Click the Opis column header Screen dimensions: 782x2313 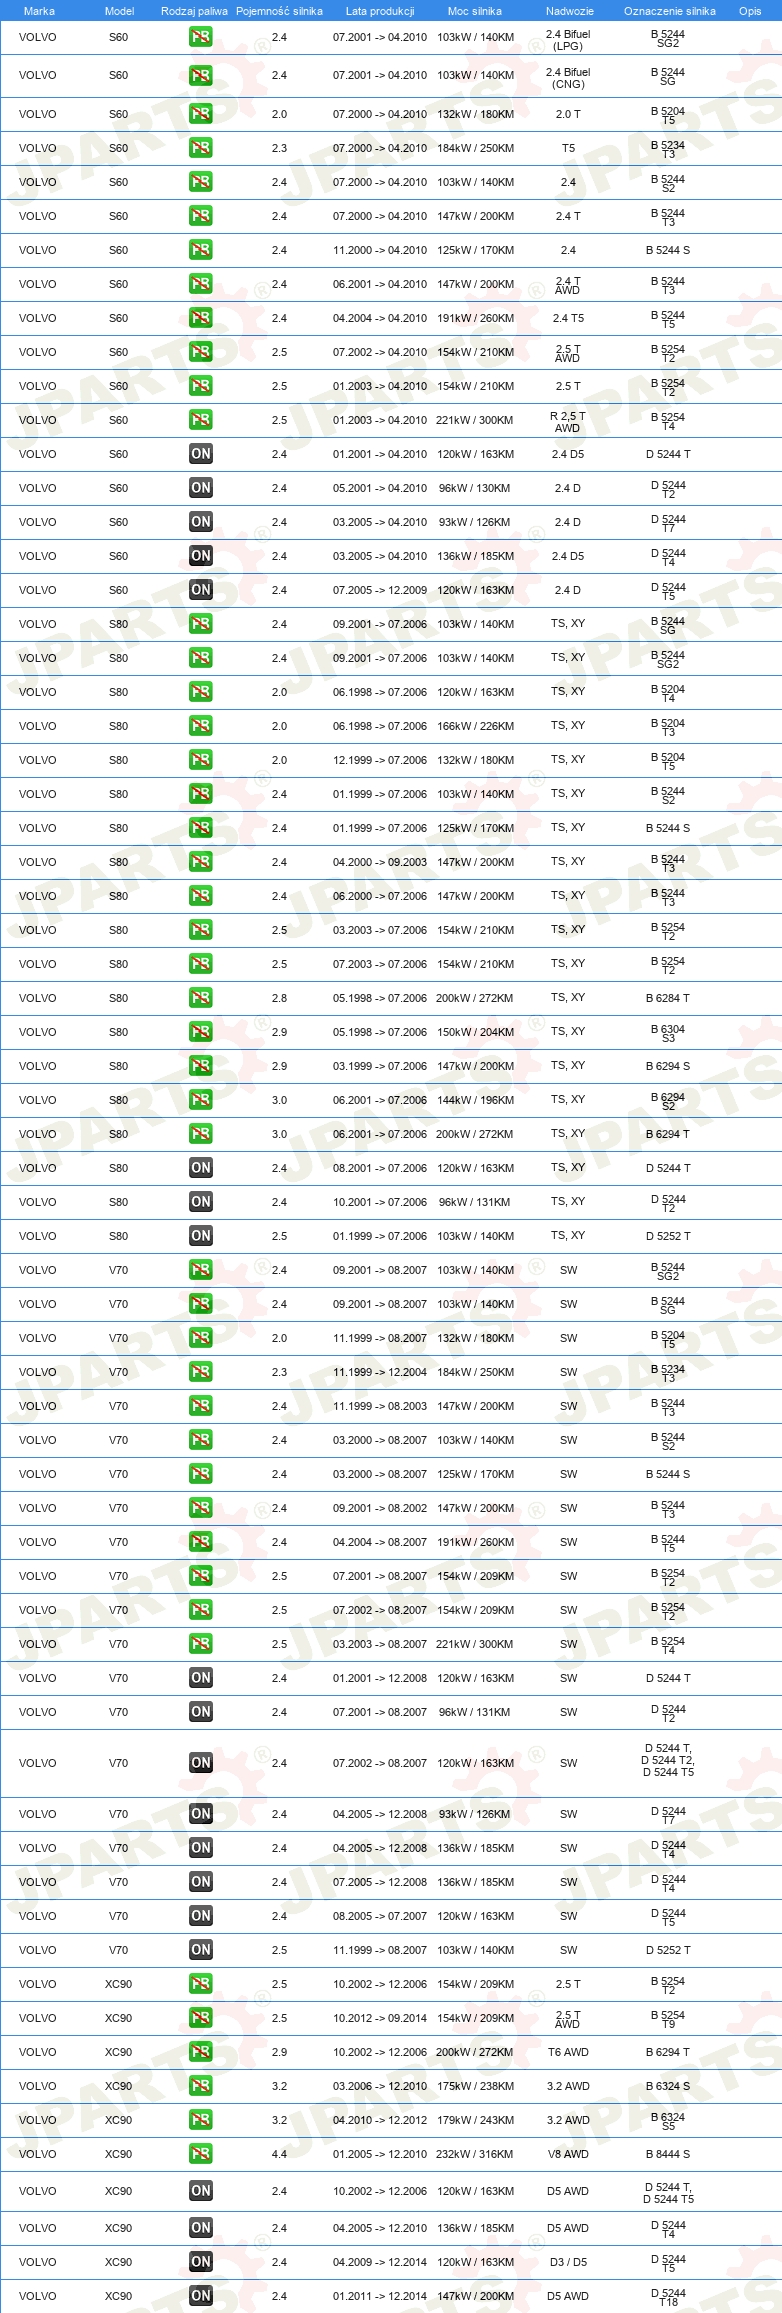tap(750, 11)
